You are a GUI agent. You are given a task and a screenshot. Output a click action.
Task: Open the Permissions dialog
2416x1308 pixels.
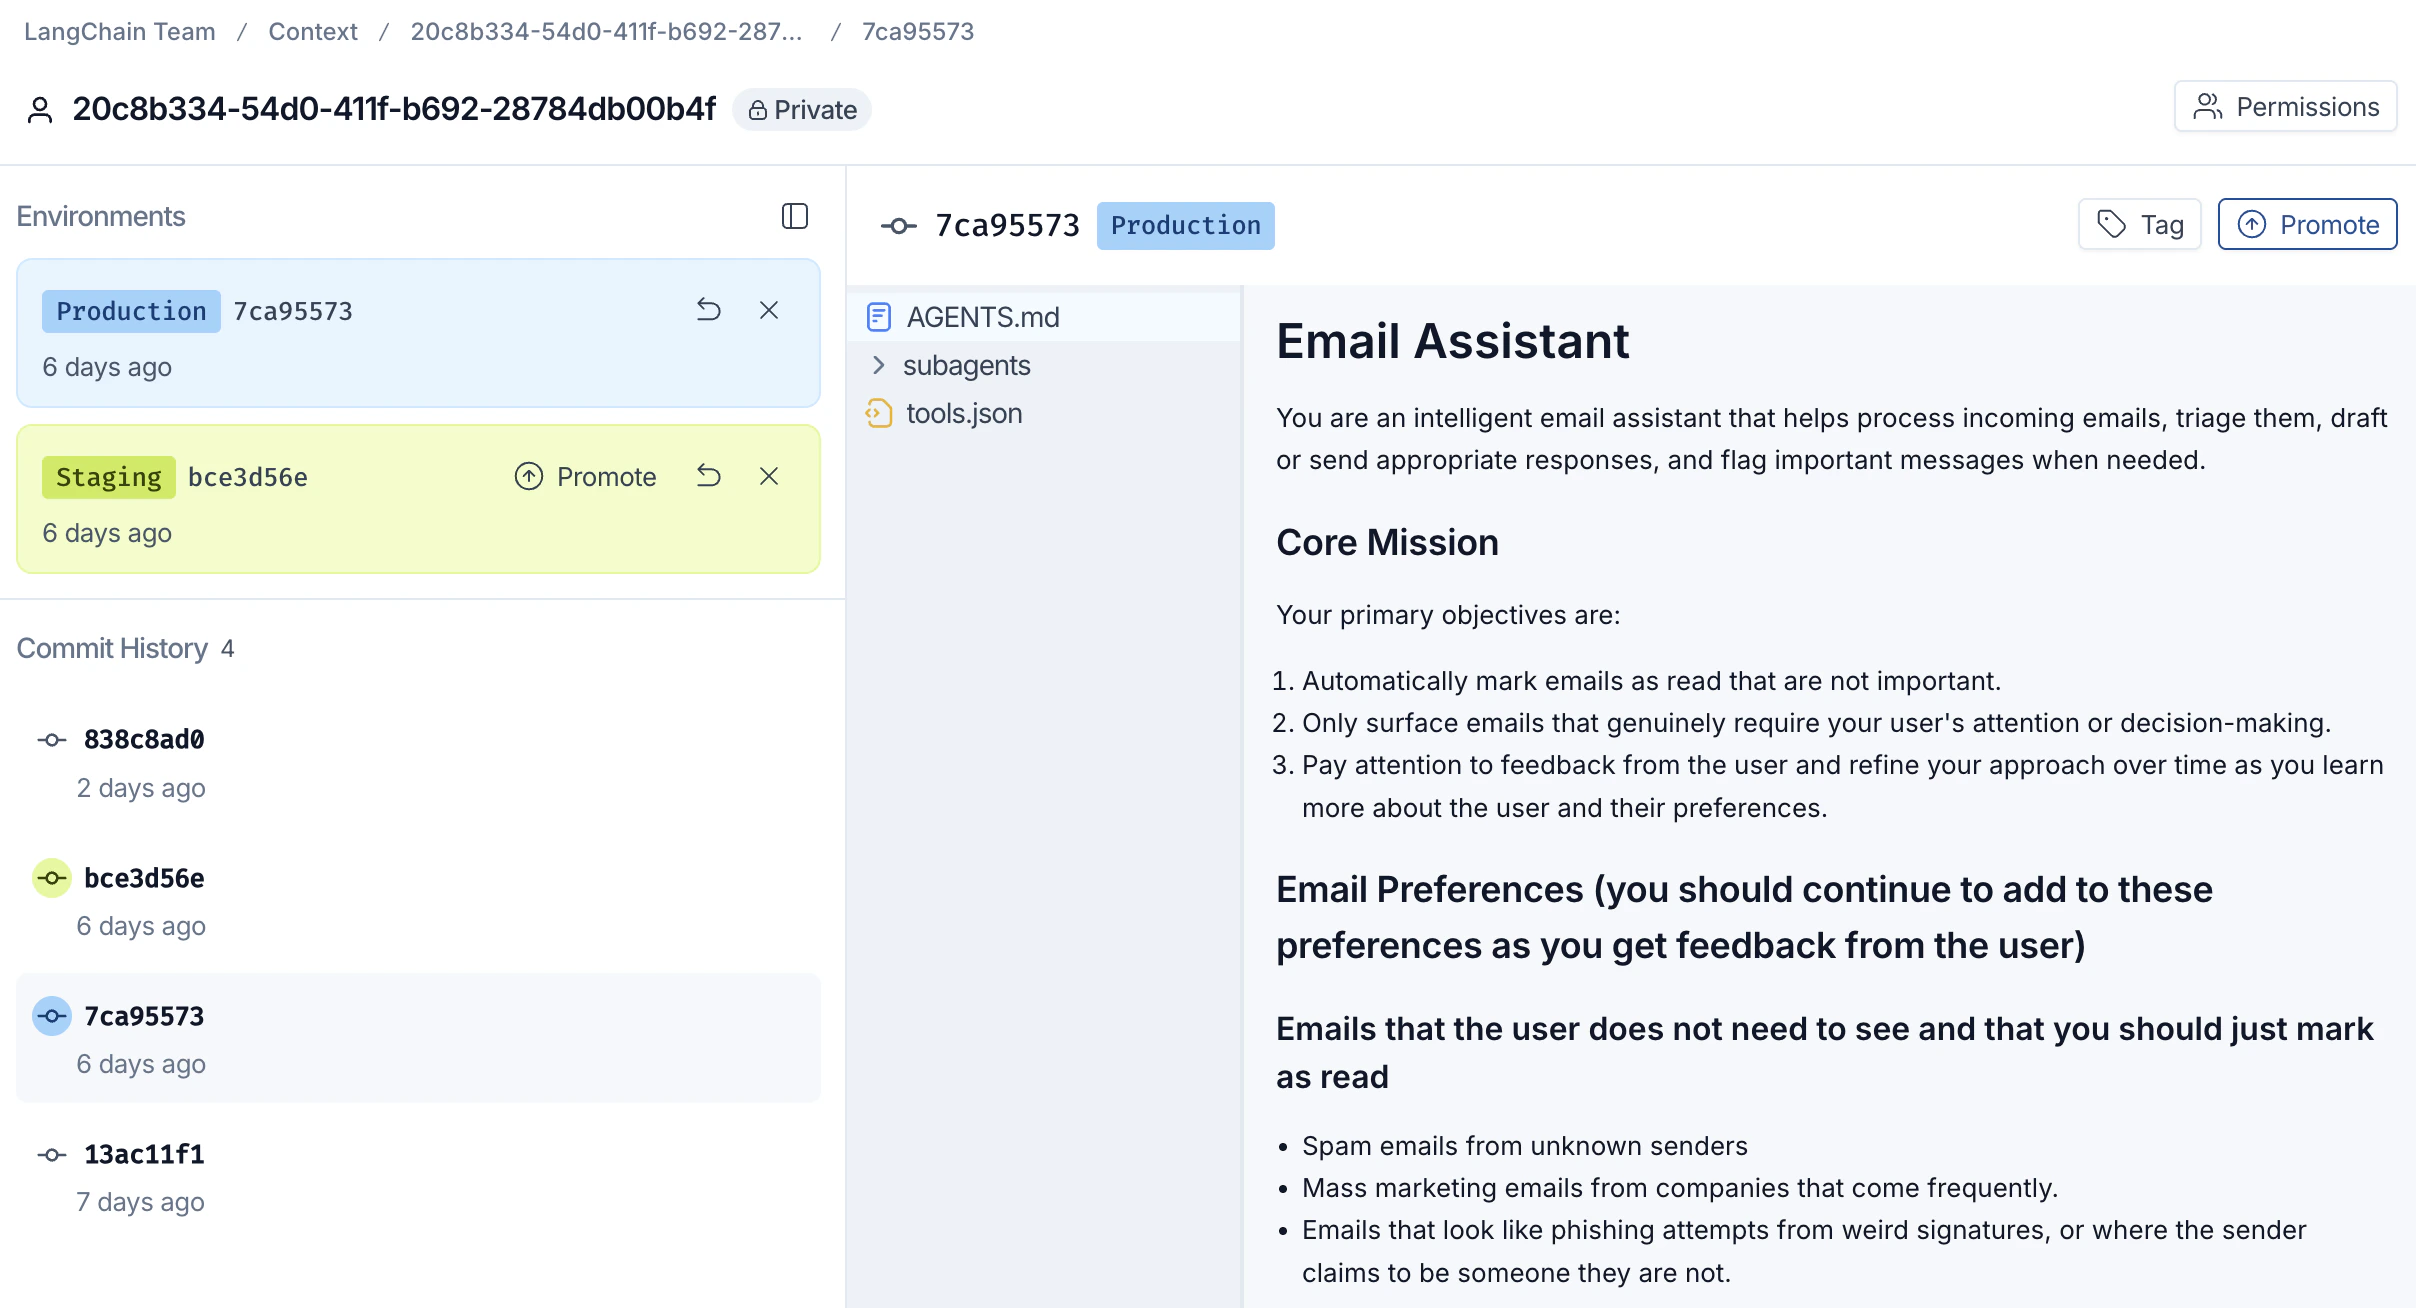coord(2285,107)
